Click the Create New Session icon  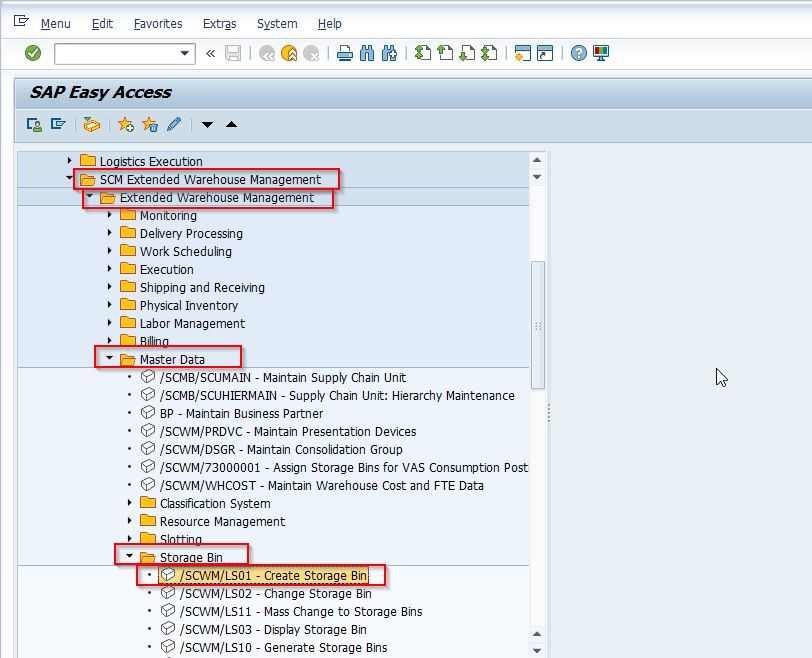tap(523, 53)
